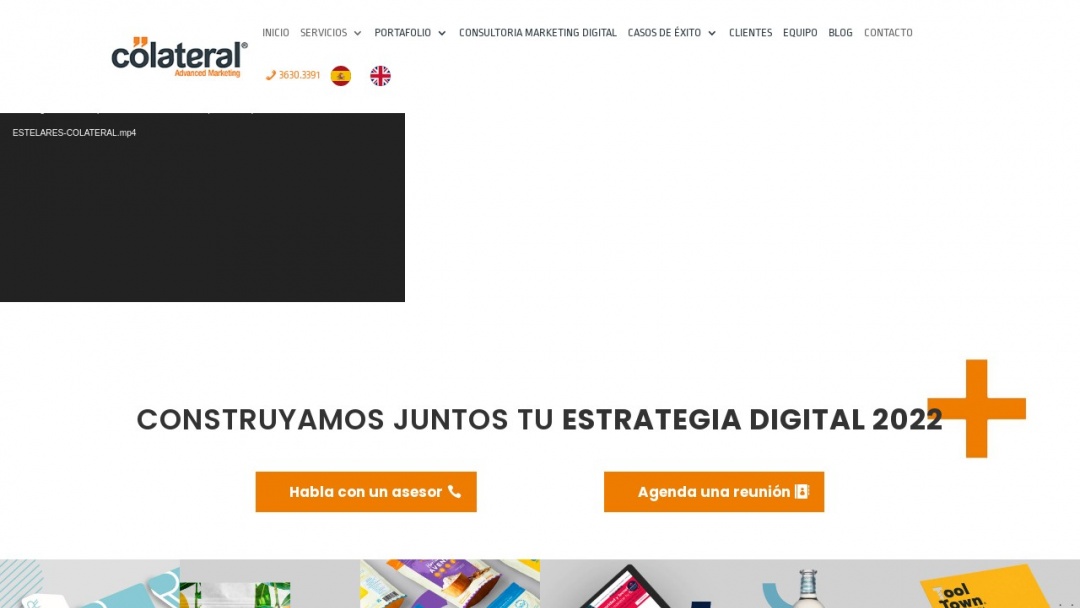Switch language using the British flag icon
The width and height of the screenshot is (1080, 608).
[380, 74]
